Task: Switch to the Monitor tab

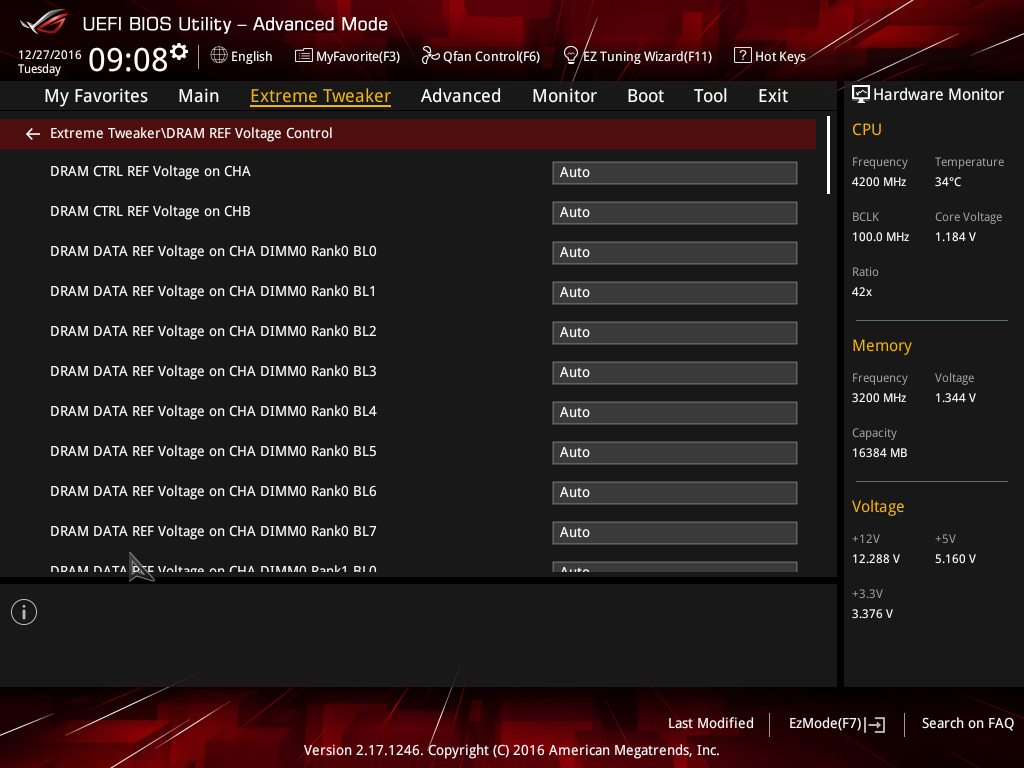Action: click(x=564, y=96)
